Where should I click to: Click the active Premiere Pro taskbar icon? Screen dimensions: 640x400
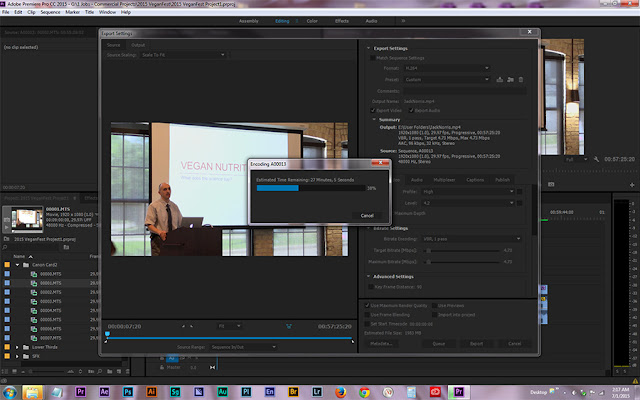(x=459, y=392)
